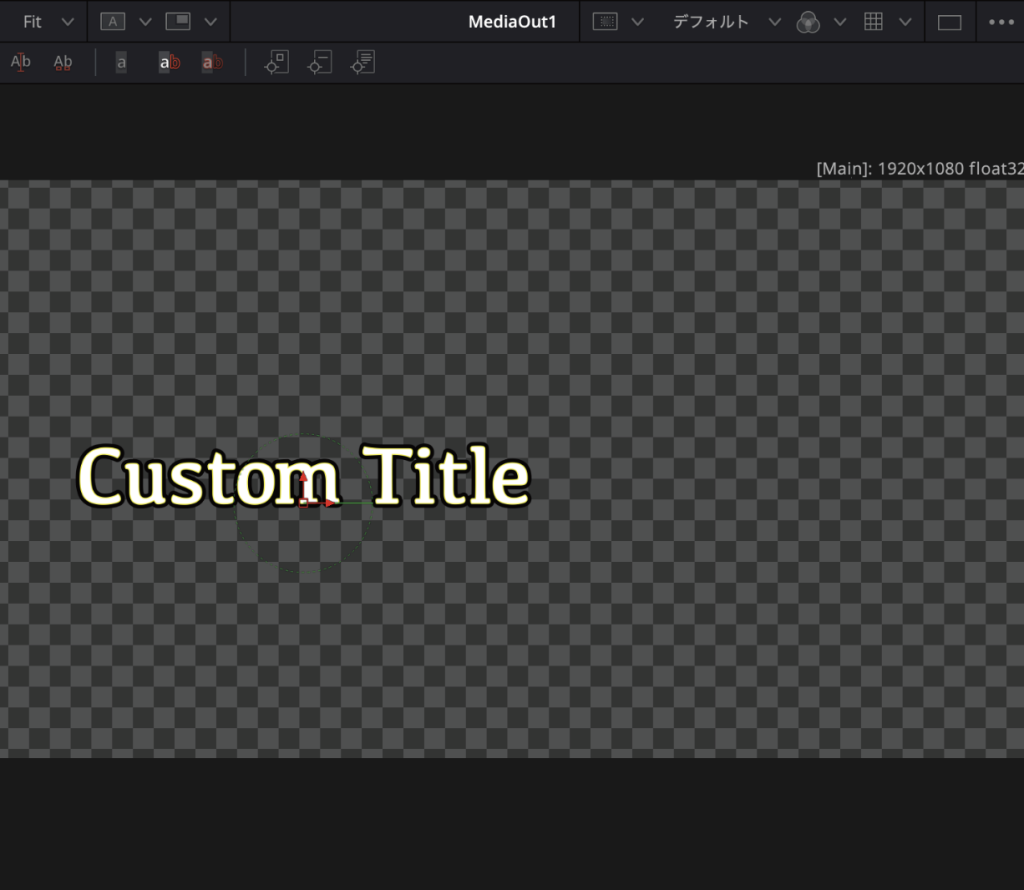Screen dimensions: 1024x890
Task: Toggle the region of interest icon
Action: 605,21
